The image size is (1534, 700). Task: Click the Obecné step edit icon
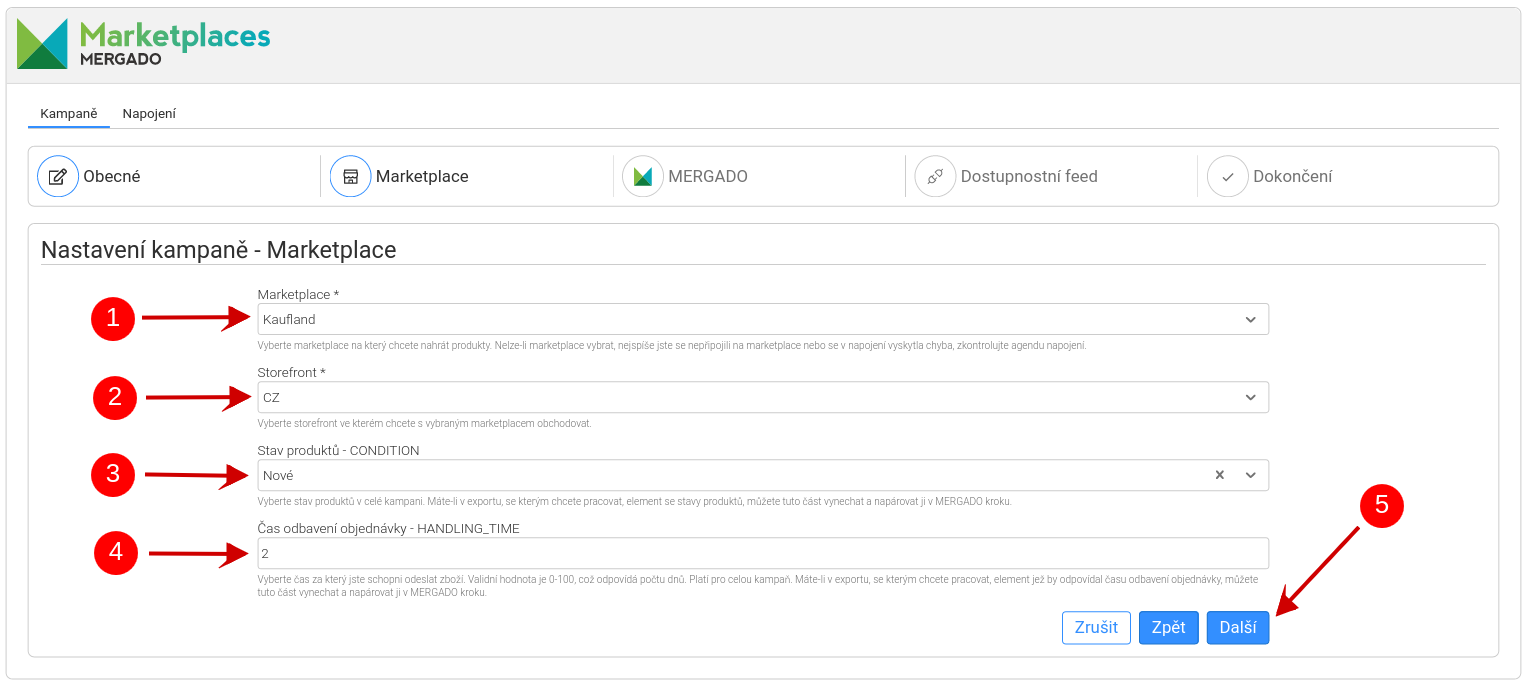tap(58, 176)
